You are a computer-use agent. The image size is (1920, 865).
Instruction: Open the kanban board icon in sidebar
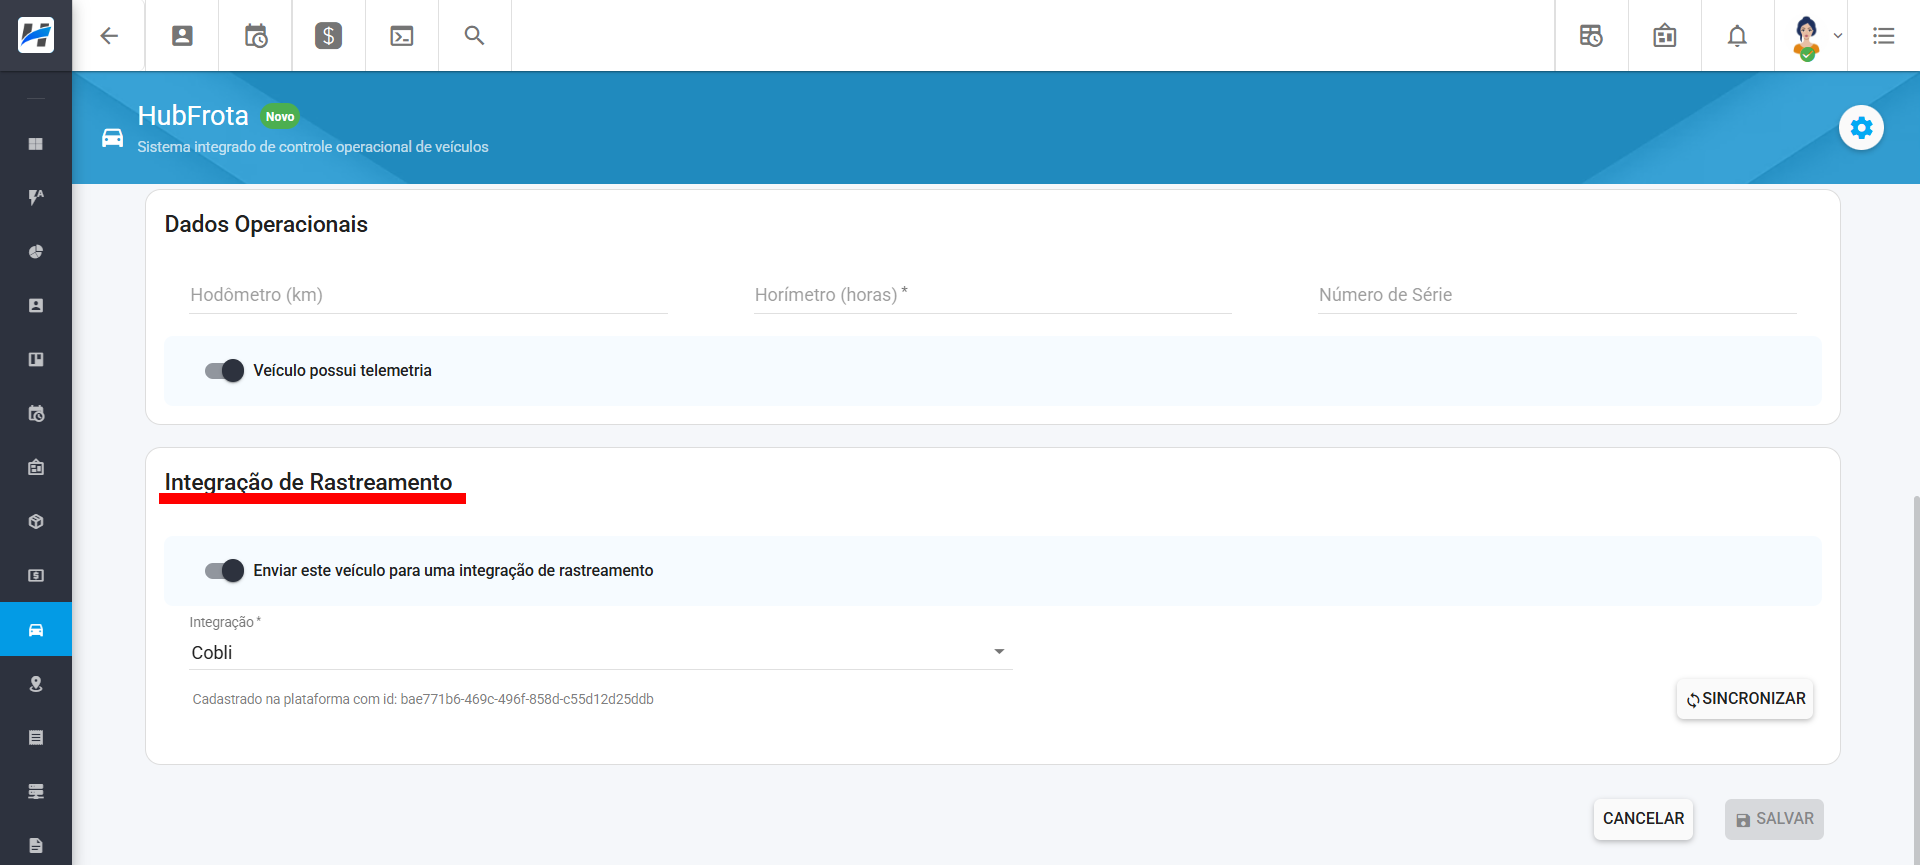(36, 360)
